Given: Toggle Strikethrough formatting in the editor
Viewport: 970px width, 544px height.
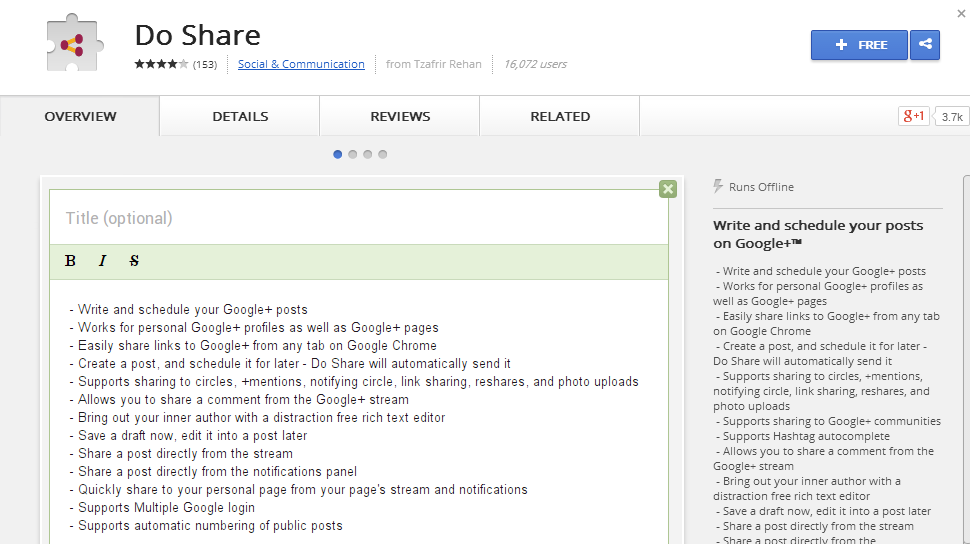Looking at the screenshot, I should (134, 261).
